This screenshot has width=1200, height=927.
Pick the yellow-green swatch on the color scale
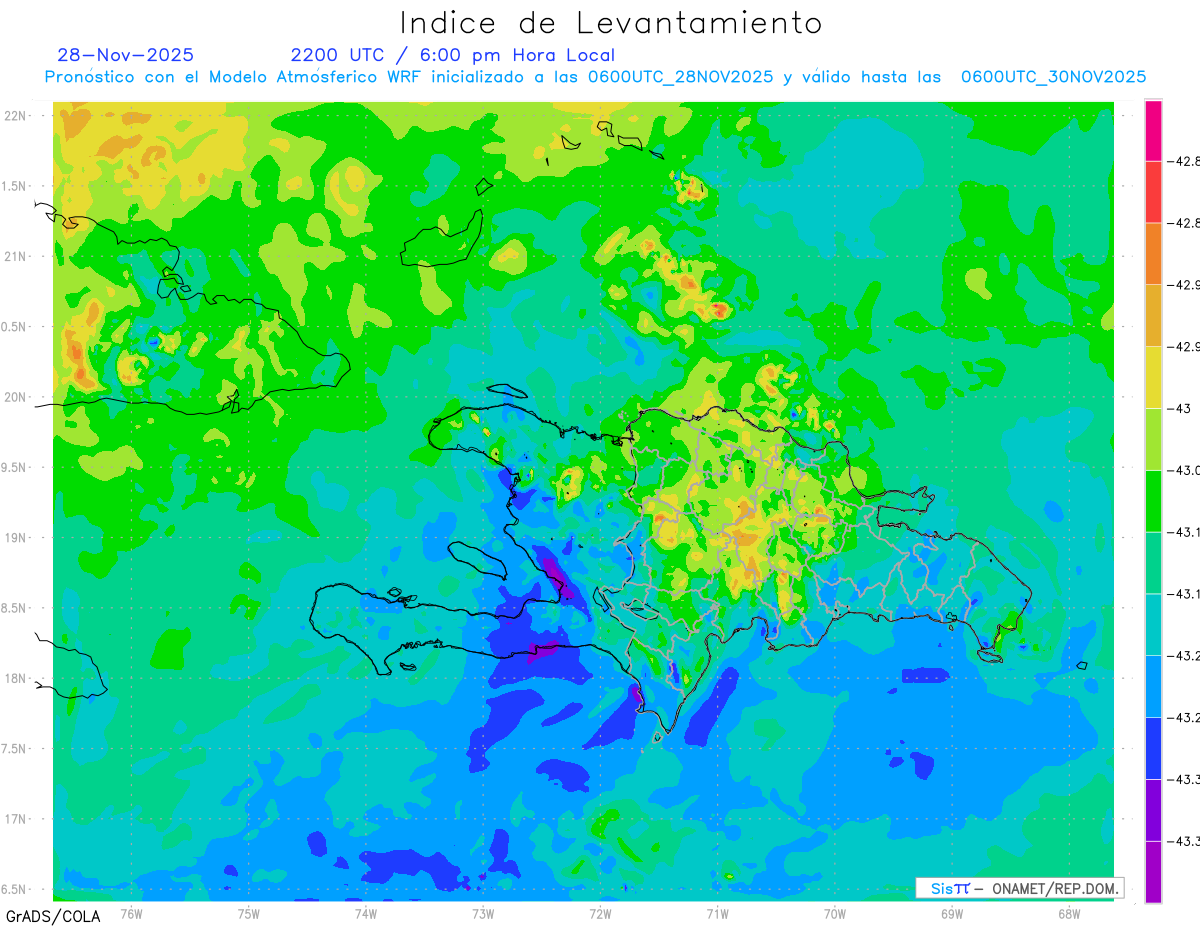coord(1153,439)
